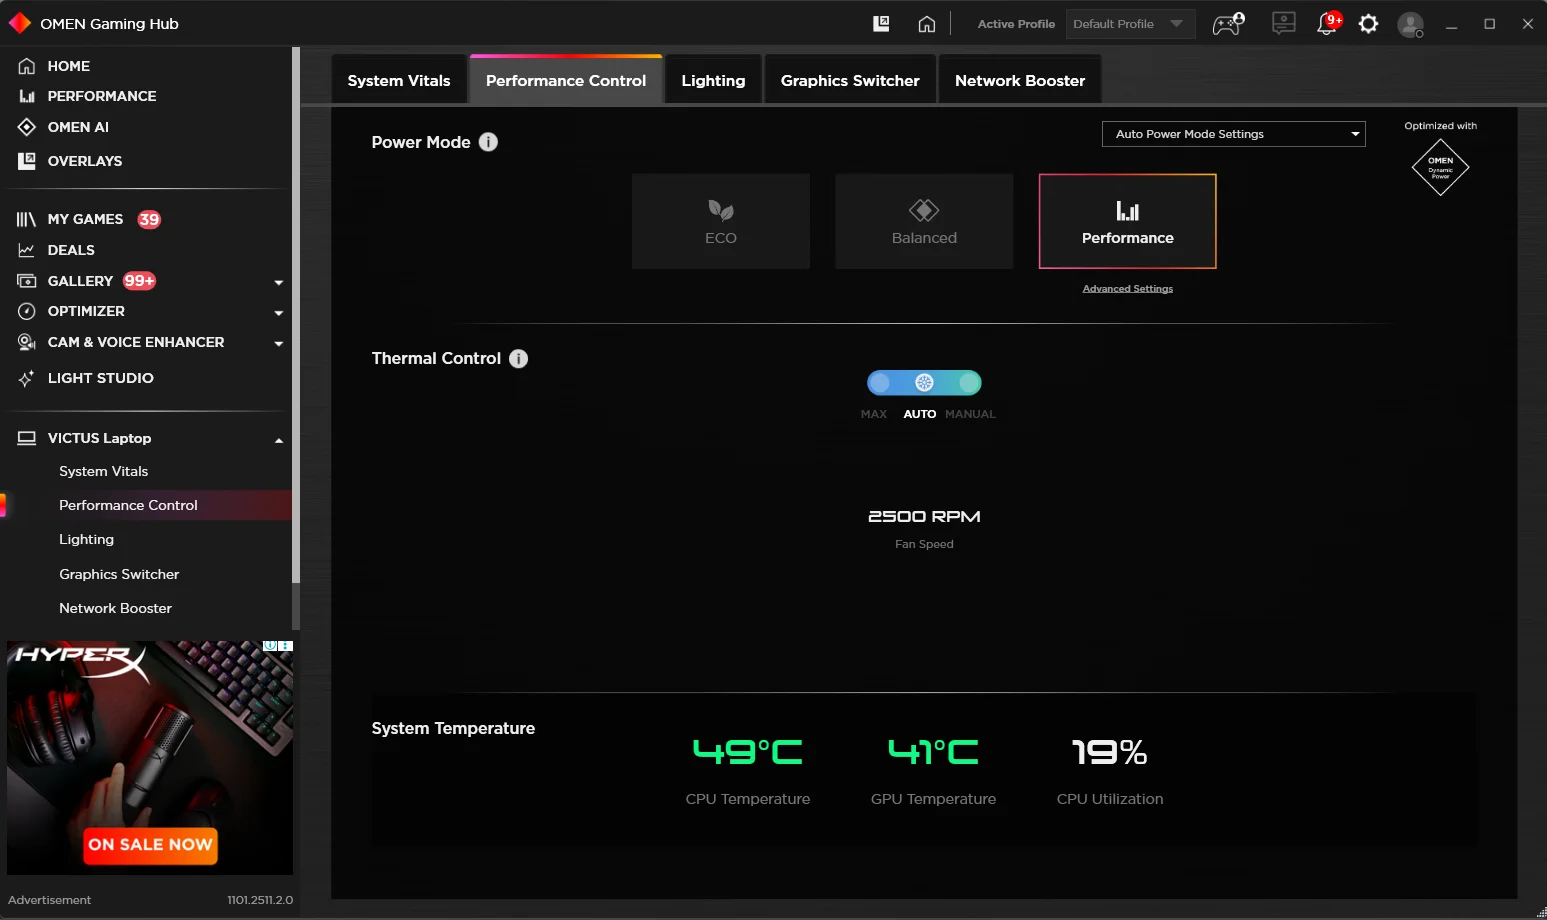The width and height of the screenshot is (1547, 920).
Task: Open Performance Control under VICTUS Laptop in sidebar
Action: [x=128, y=505]
